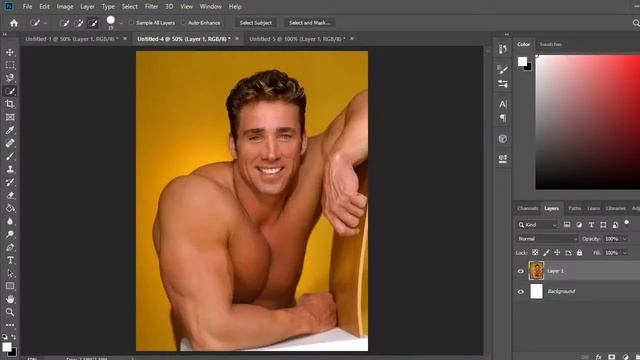Select the Blur tool
640x360 pixels.
[x=10, y=221]
